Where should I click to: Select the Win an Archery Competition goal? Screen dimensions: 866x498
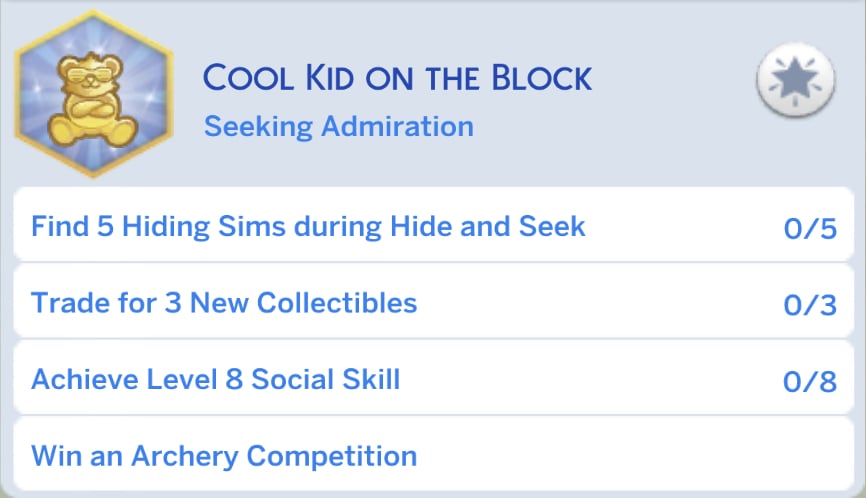coord(224,456)
